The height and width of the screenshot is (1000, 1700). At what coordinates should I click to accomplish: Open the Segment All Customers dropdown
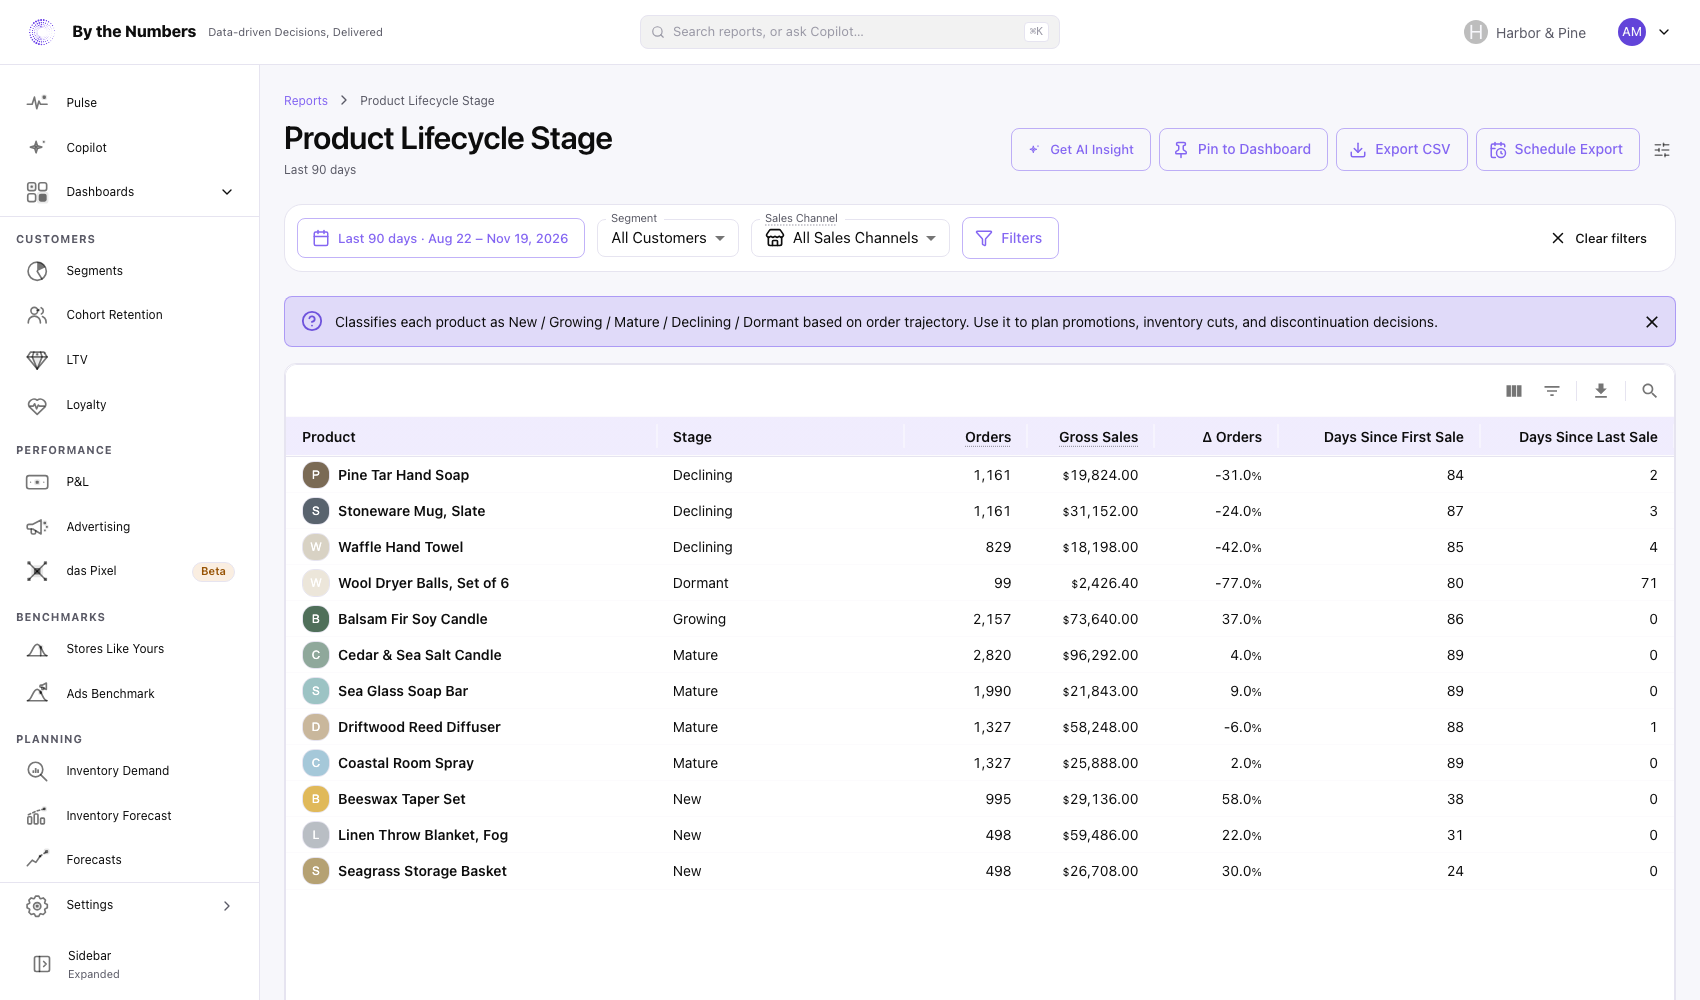tap(668, 238)
